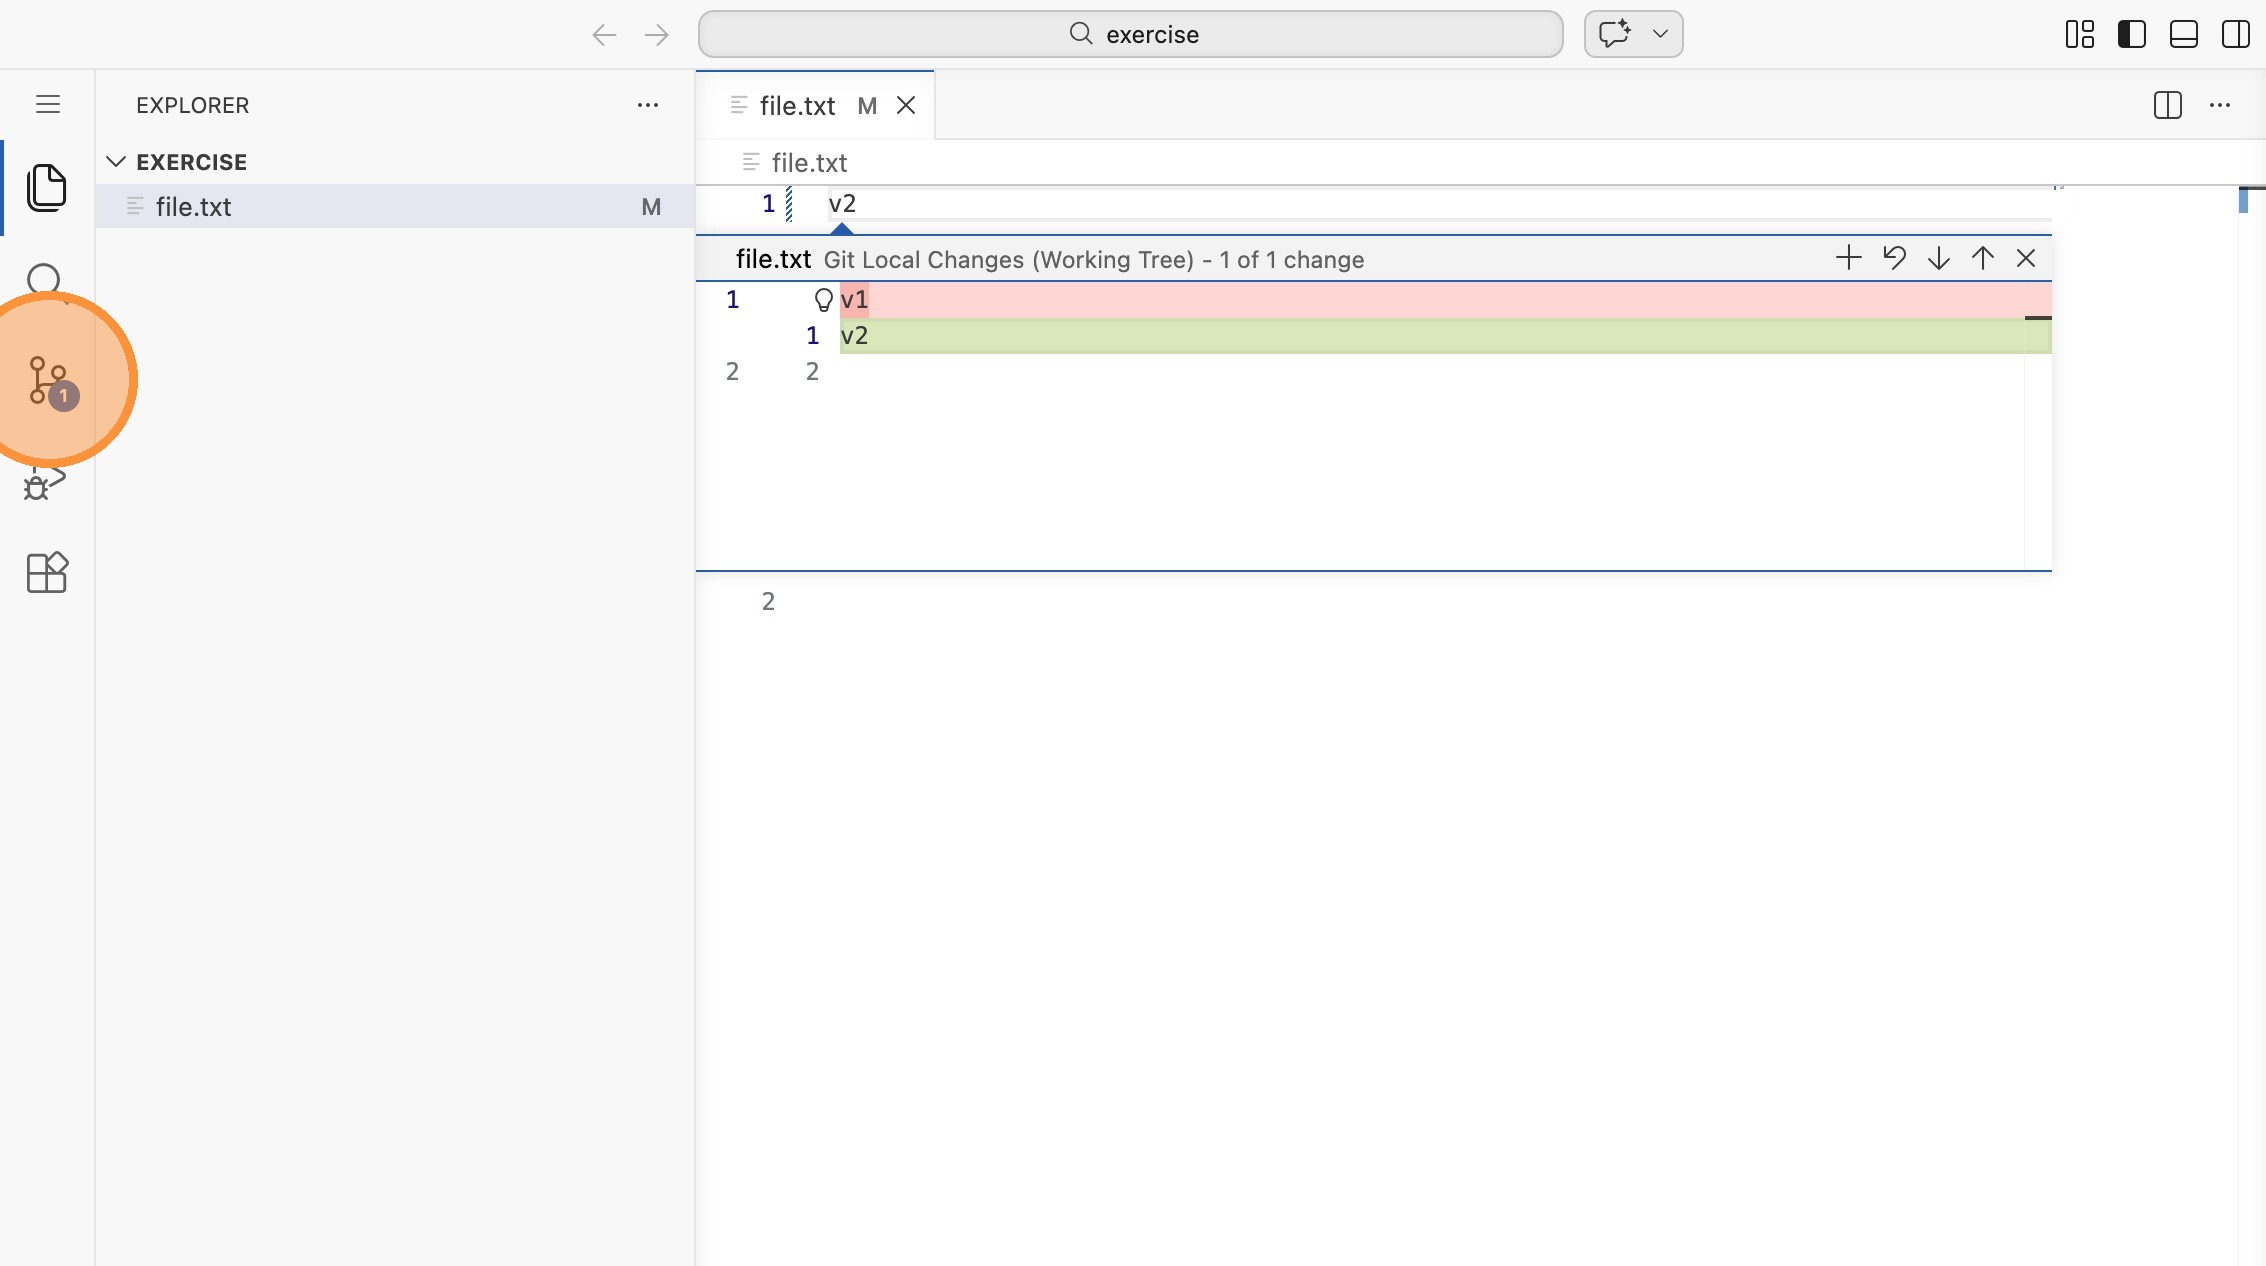Collapse the EXERCISE folder section
Image resolution: width=2266 pixels, height=1266 pixels.
click(116, 162)
